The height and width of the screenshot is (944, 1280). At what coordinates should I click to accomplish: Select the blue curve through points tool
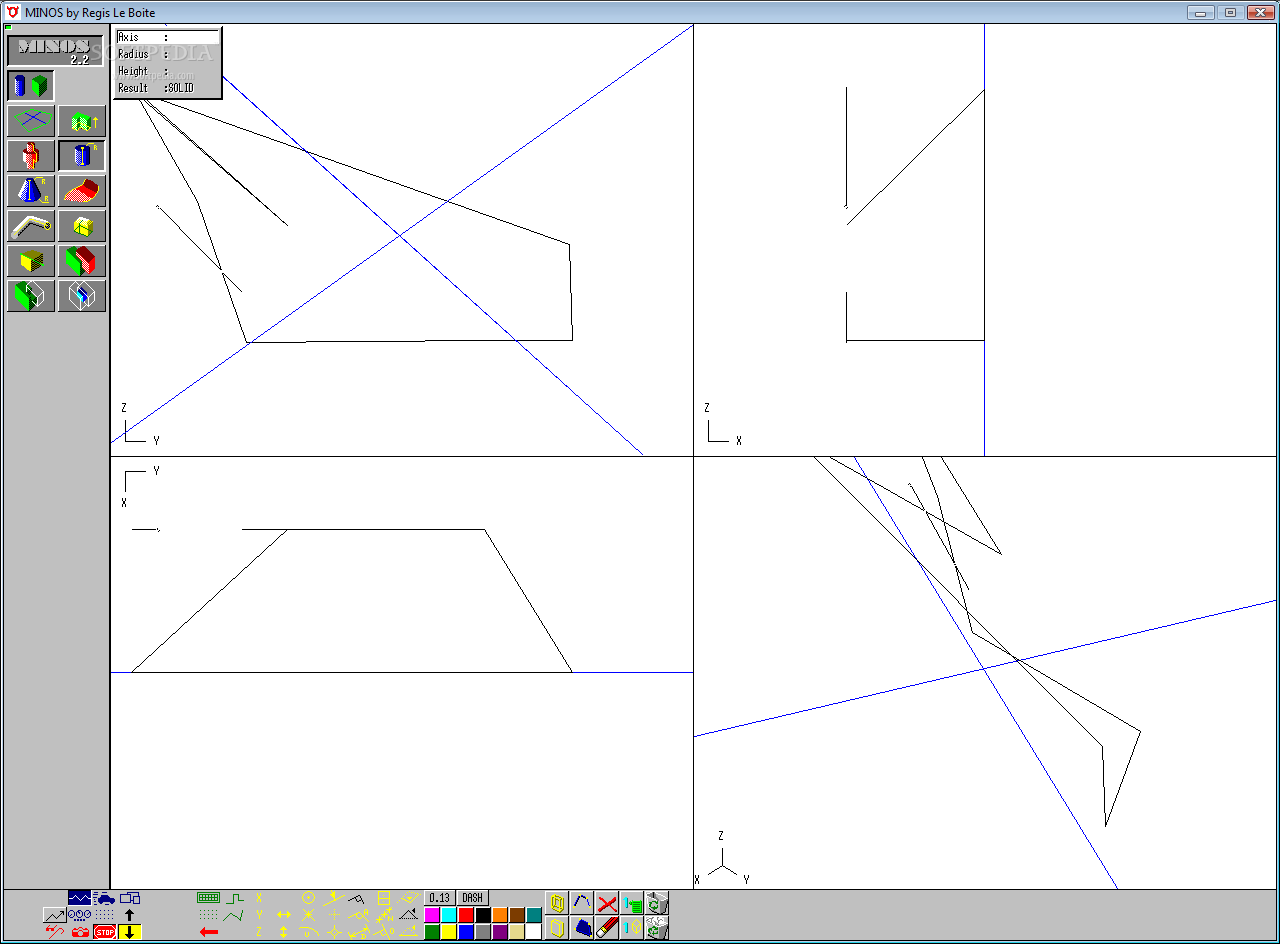pyautogui.click(x=582, y=903)
